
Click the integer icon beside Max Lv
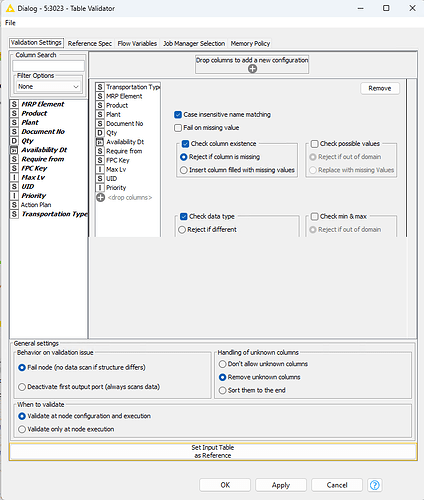(x=14, y=177)
